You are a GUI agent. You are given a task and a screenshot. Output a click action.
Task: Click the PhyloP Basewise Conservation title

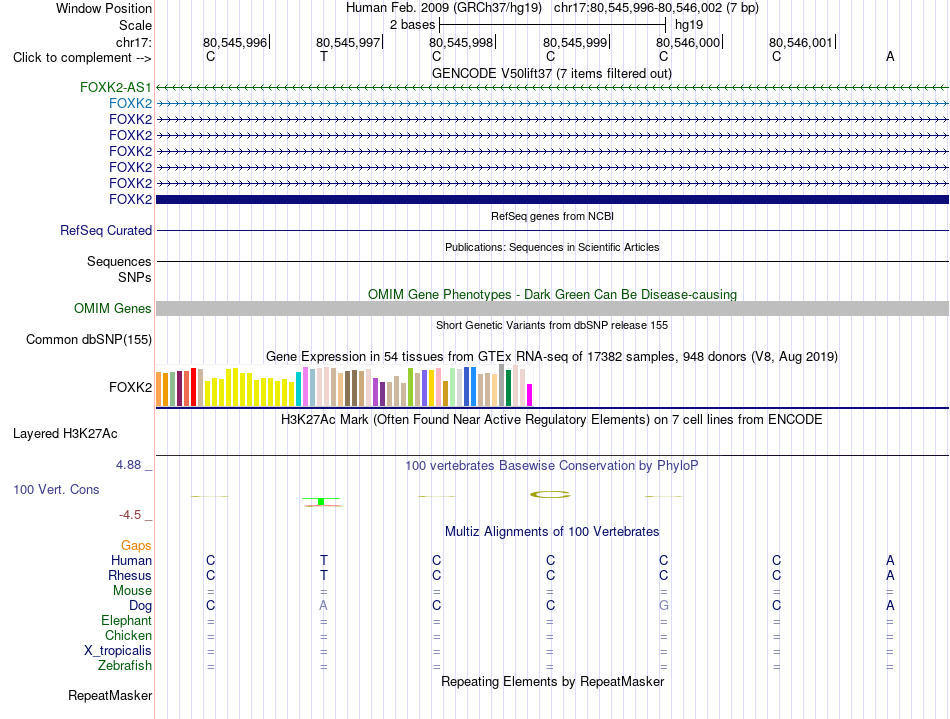pyautogui.click(x=552, y=466)
